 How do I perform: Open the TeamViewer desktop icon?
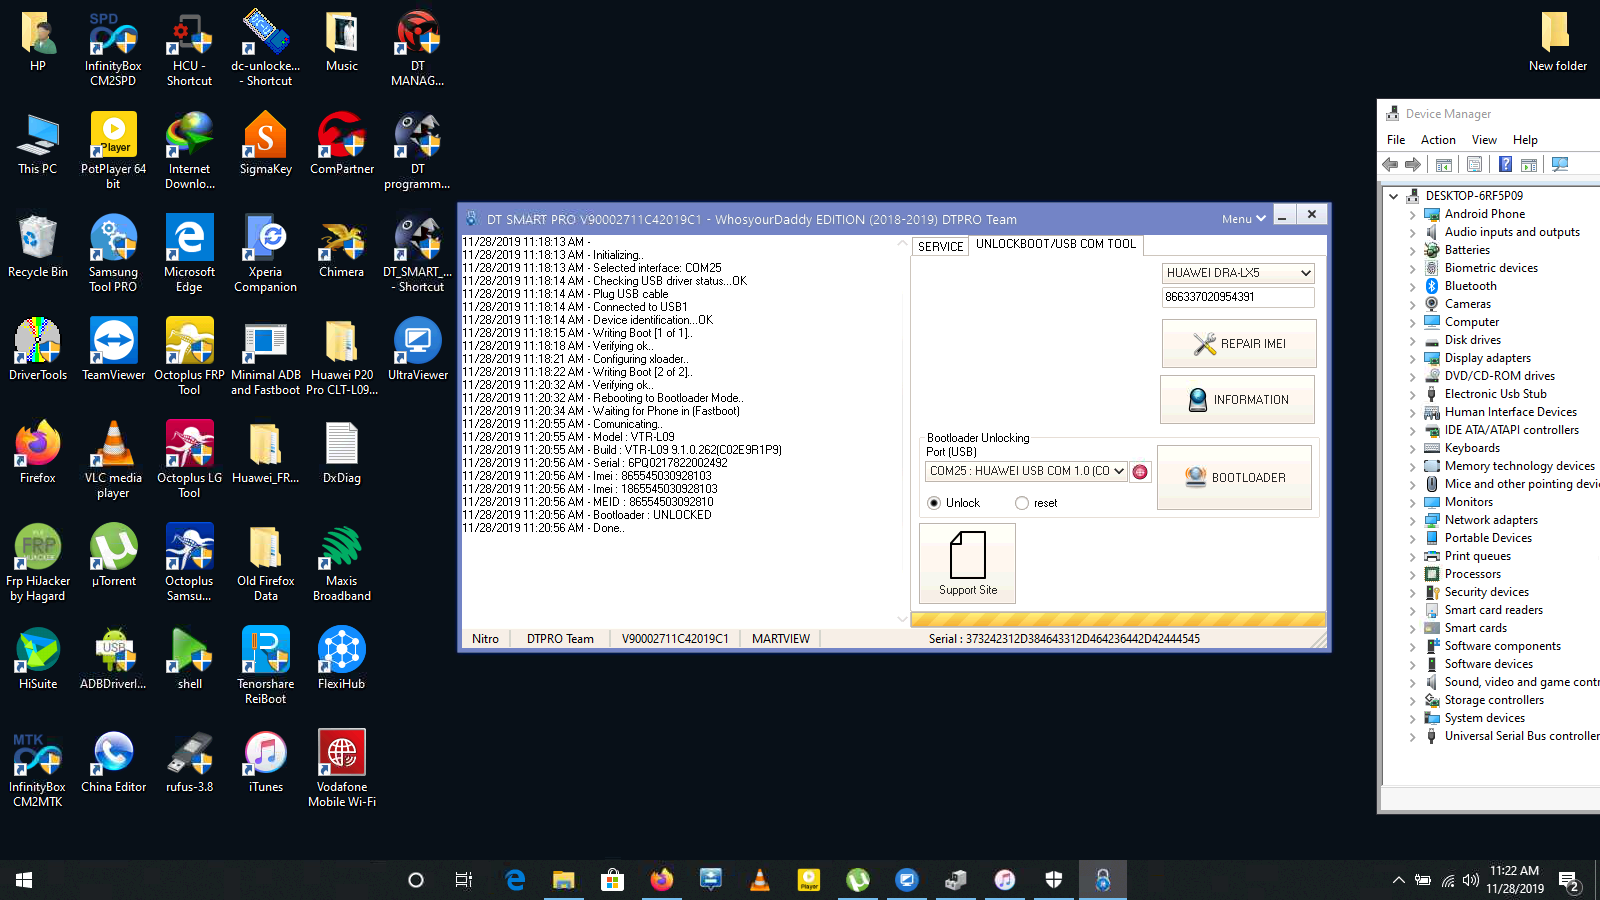tap(113, 350)
